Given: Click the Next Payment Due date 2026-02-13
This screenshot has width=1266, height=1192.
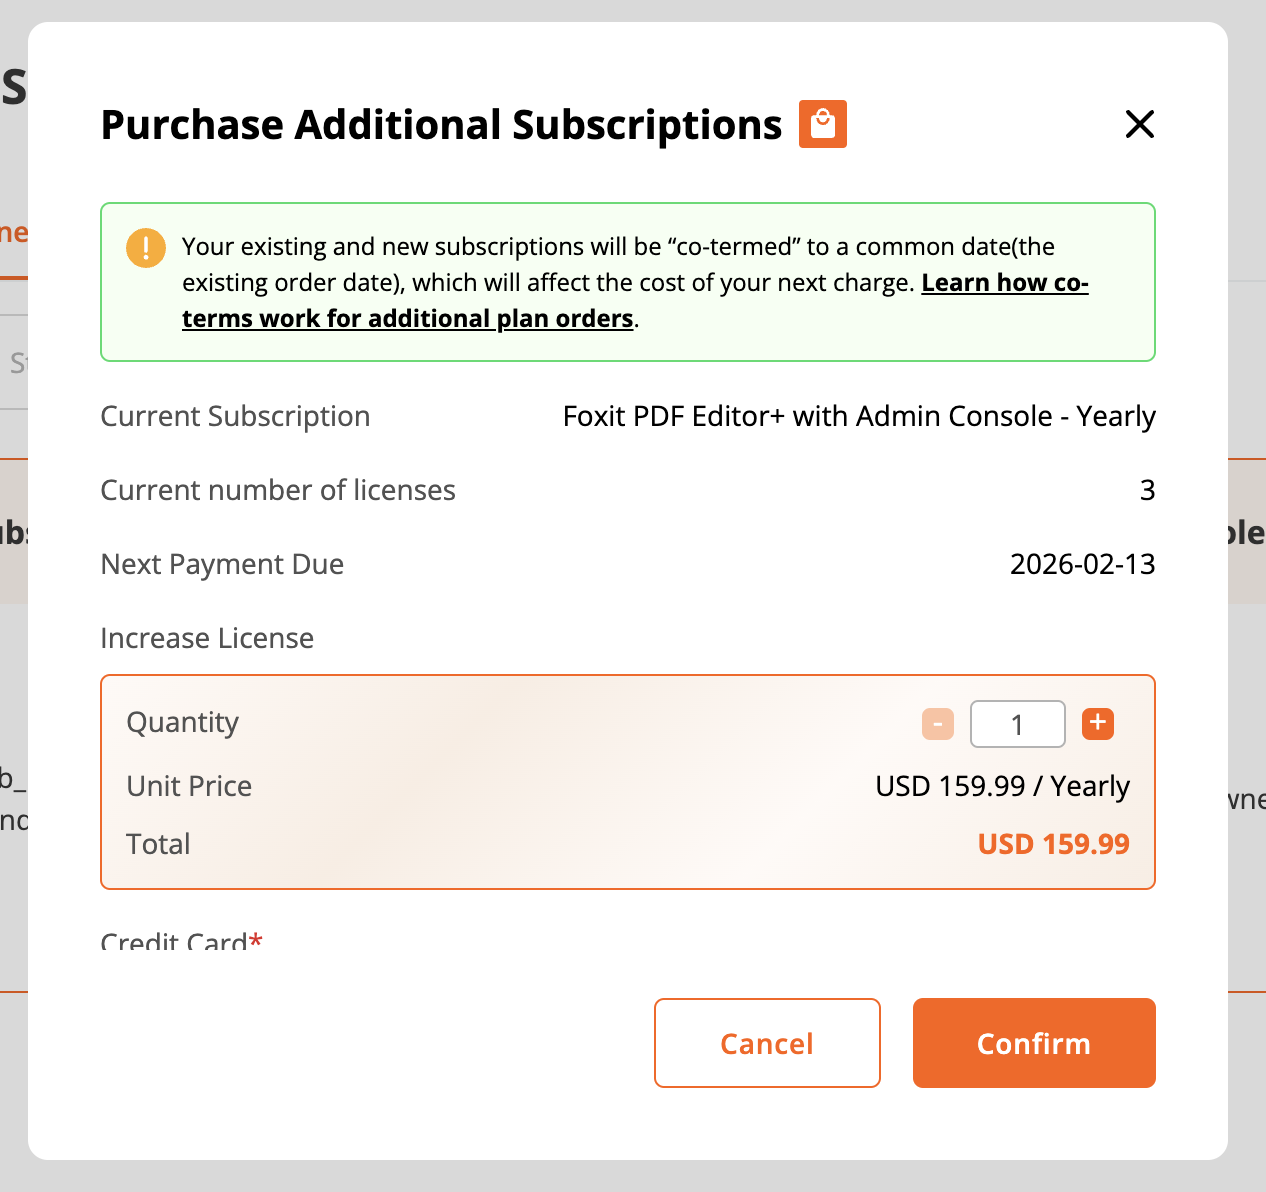Looking at the screenshot, I should [1082, 564].
